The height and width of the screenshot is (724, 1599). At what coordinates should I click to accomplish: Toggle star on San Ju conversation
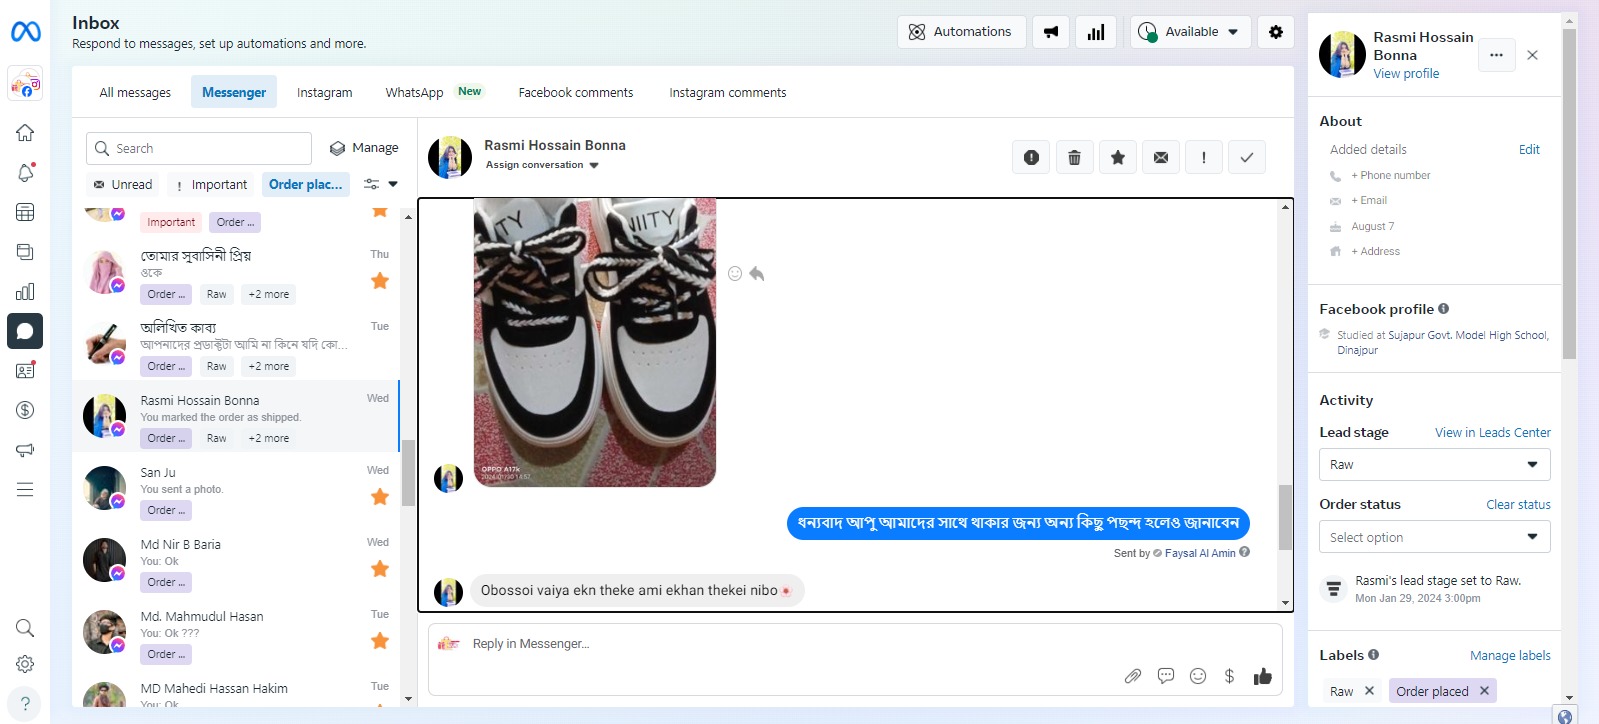pyautogui.click(x=380, y=497)
